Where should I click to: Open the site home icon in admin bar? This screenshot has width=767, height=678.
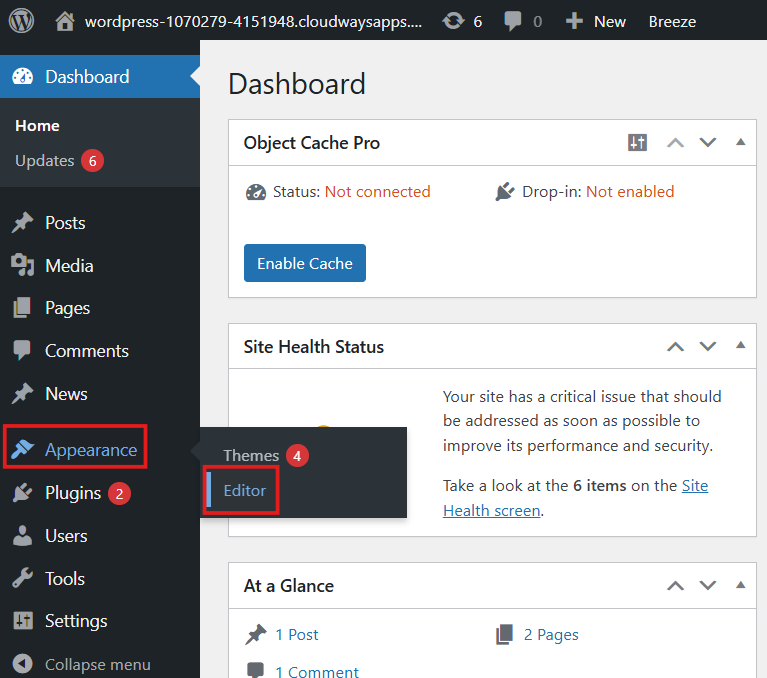click(x=65, y=21)
